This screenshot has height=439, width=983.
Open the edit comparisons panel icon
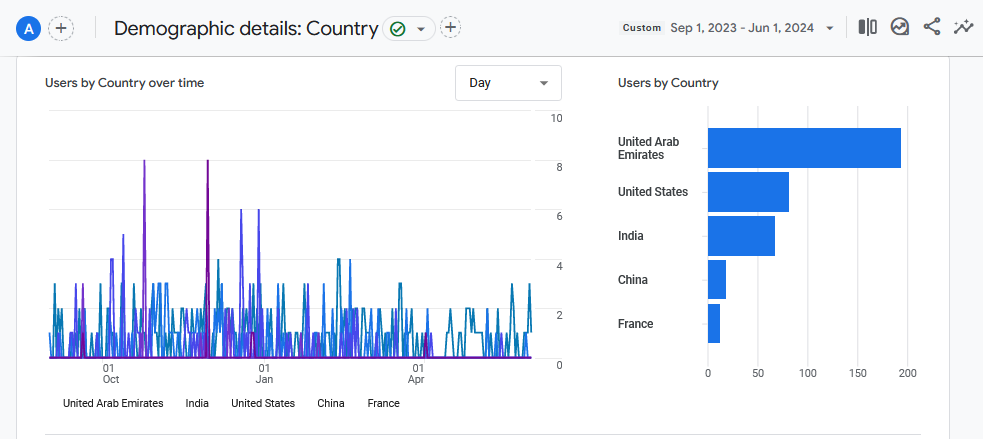click(867, 28)
